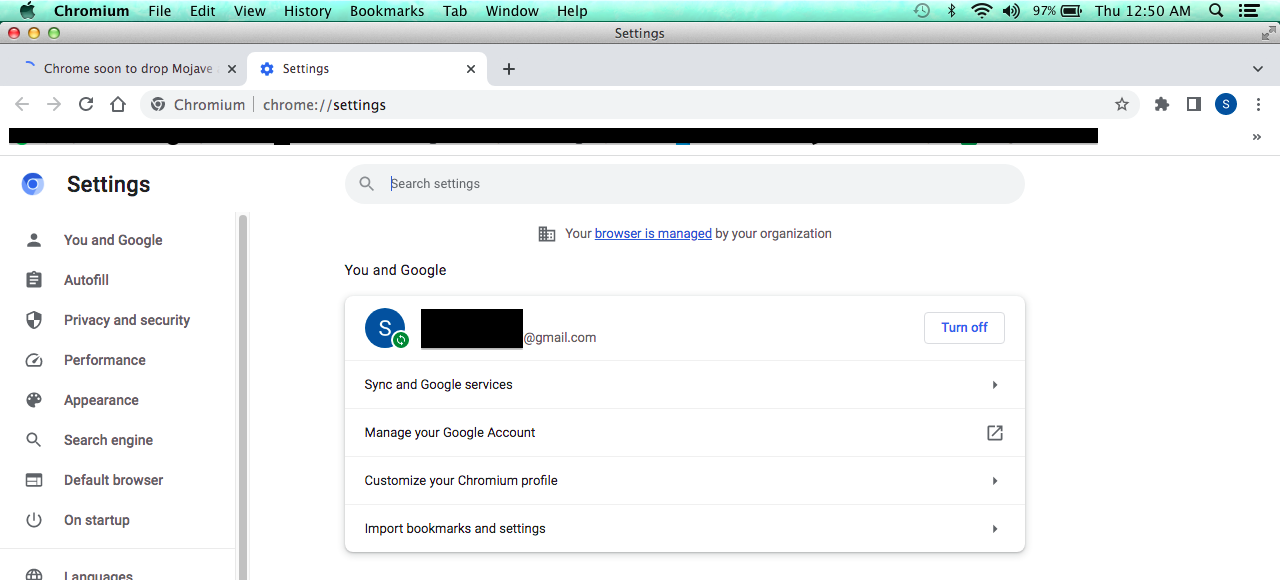Close the Chrome soon to drop Mojave tab
Viewport: 1280px width, 580px height.
(x=232, y=69)
